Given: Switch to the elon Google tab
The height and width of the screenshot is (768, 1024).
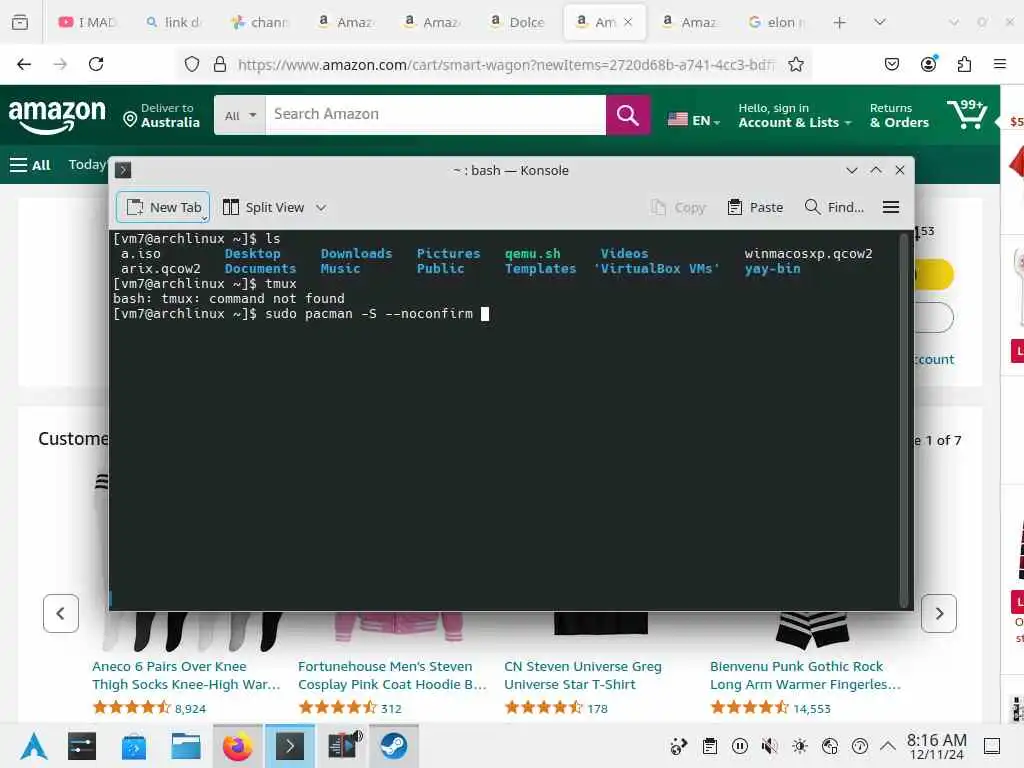Looking at the screenshot, I should pyautogui.click(x=776, y=22).
